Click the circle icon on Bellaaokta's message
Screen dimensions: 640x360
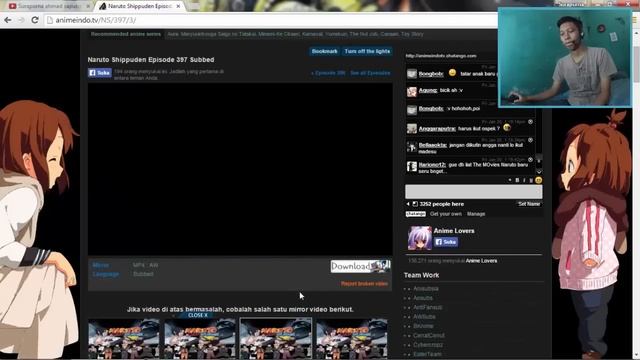pyautogui.click(x=530, y=140)
